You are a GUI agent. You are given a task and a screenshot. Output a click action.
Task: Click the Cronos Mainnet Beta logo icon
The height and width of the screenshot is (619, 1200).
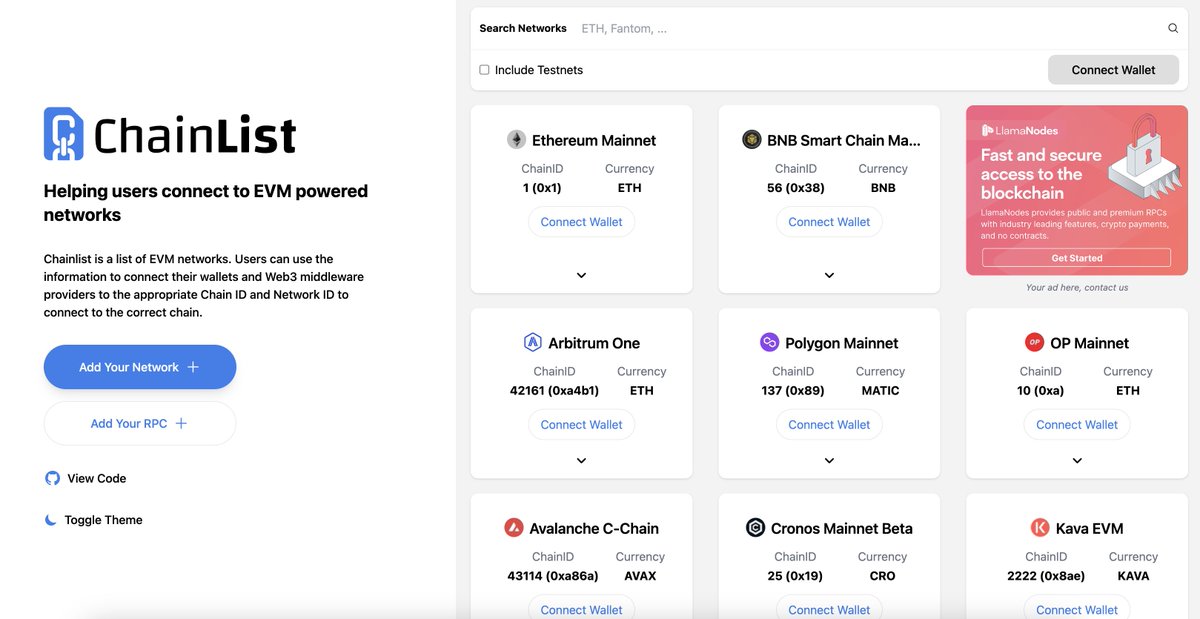pyautogui.click(x=755, y=527)
